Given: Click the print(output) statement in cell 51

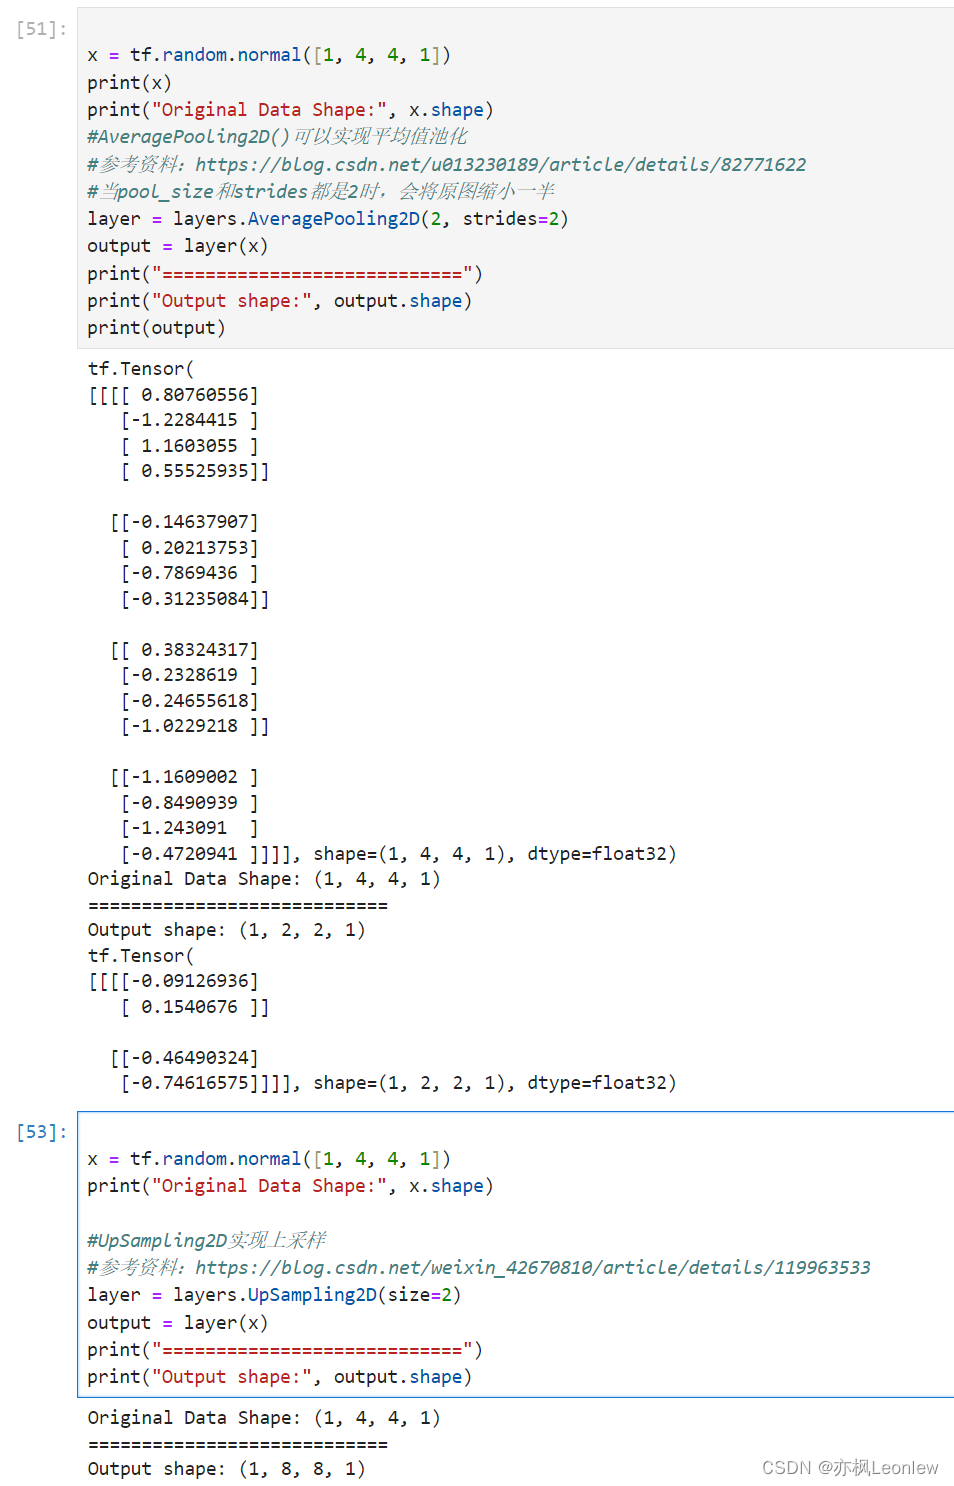Looking at the screenshot, I should coord(155,327).
